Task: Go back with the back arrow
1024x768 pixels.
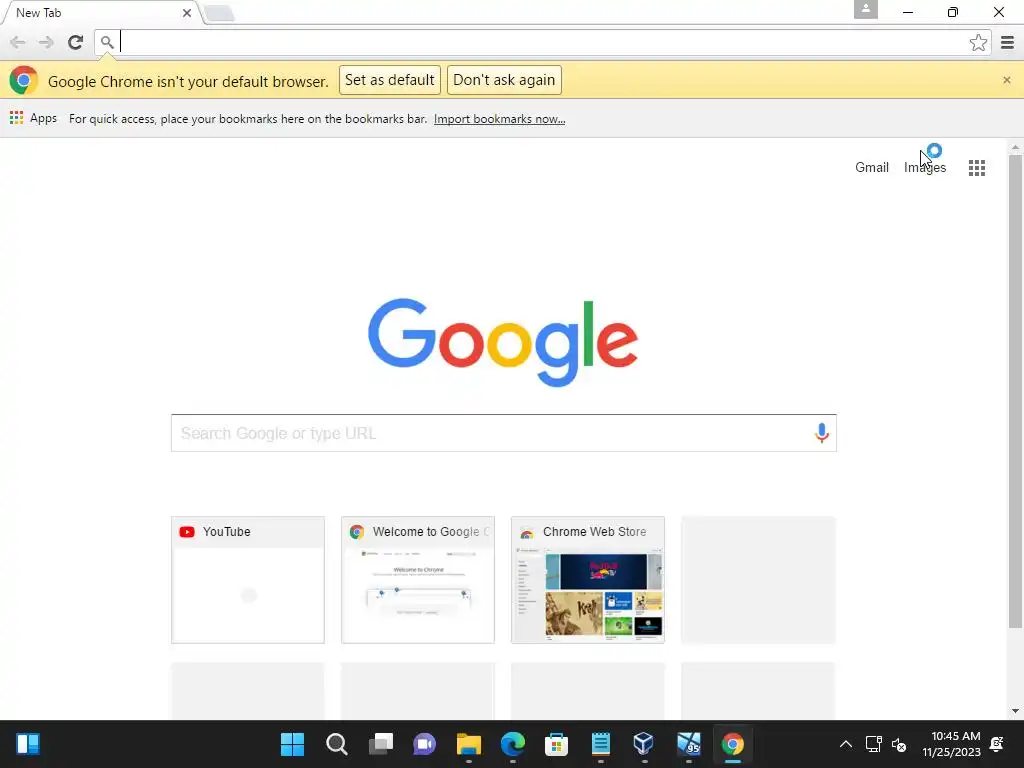Action: coord(18,42)
